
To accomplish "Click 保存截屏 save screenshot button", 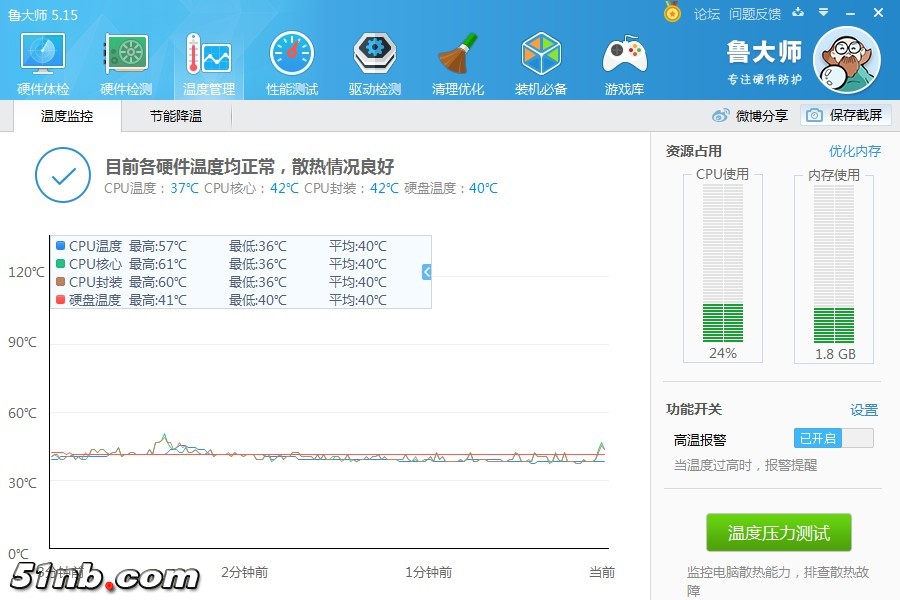I will pos(846,115).
